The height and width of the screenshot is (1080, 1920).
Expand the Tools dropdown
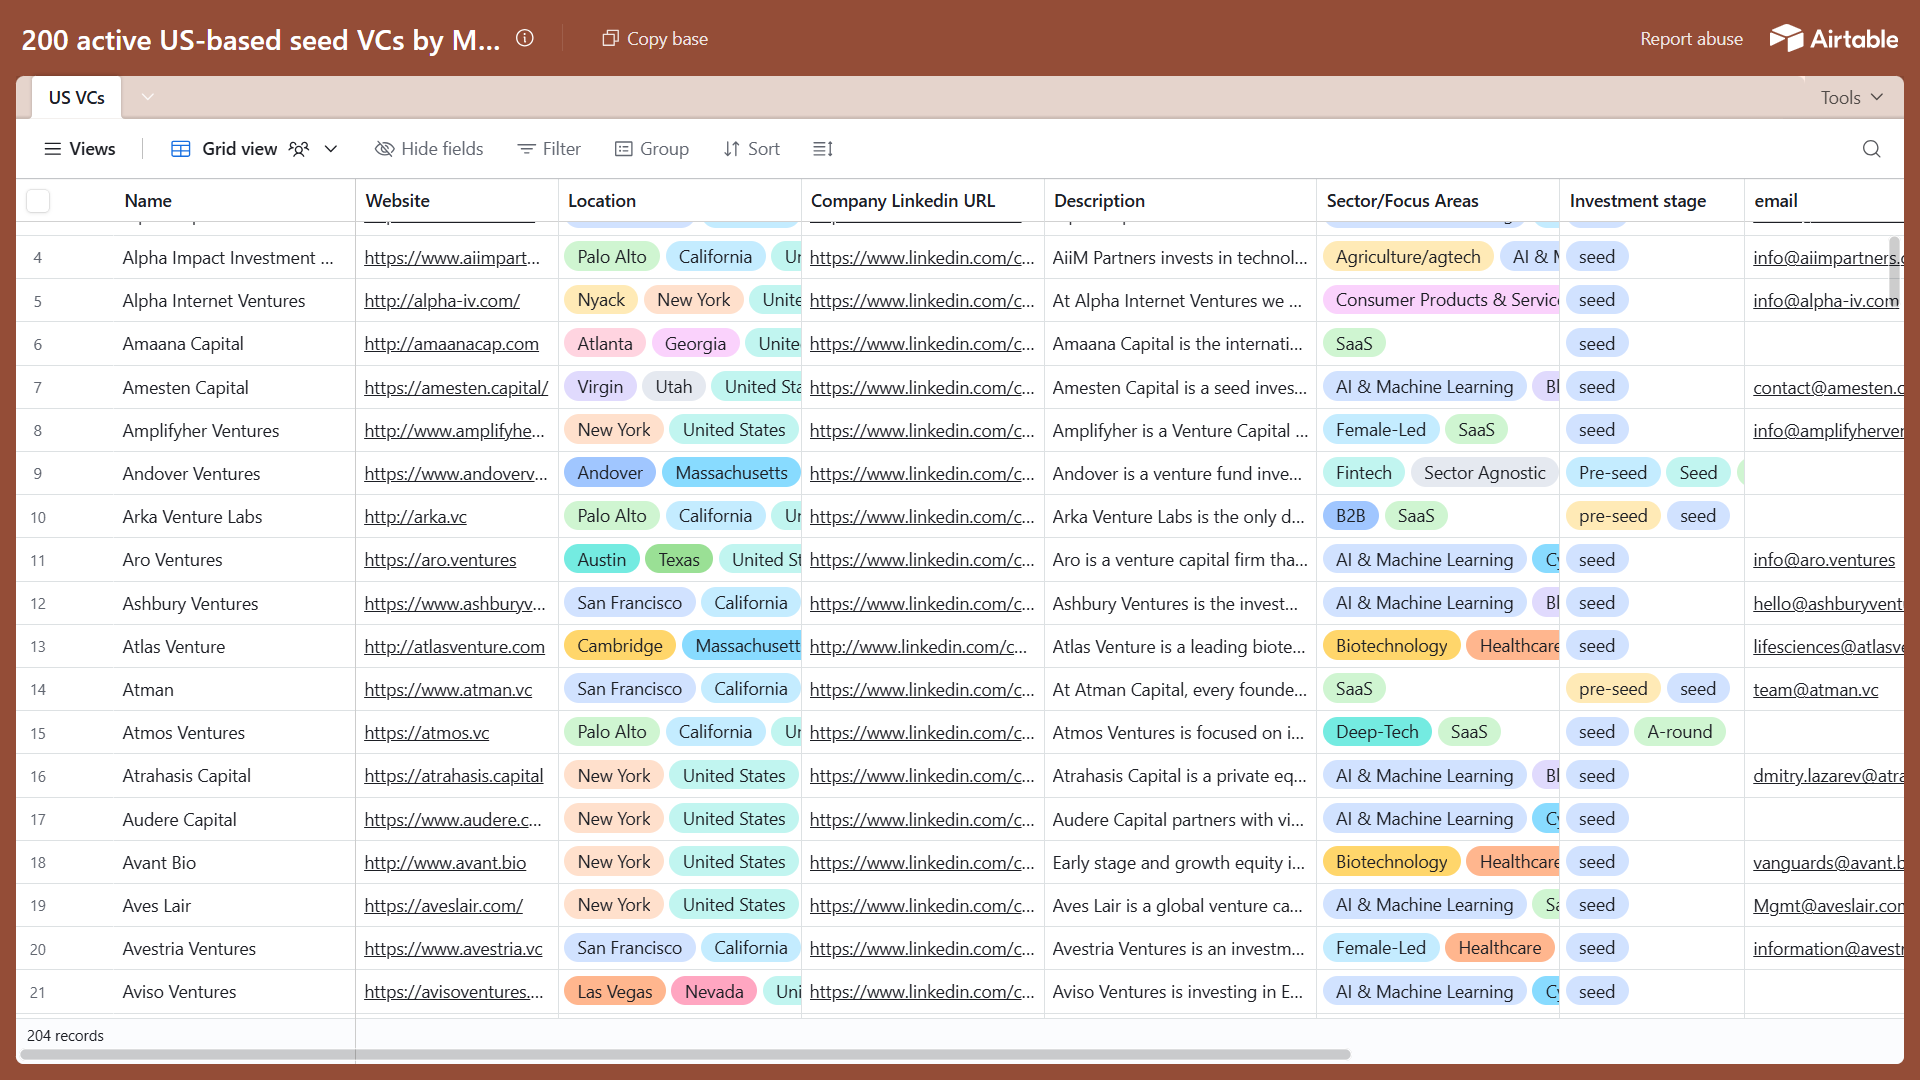[x=1851, y=97]
